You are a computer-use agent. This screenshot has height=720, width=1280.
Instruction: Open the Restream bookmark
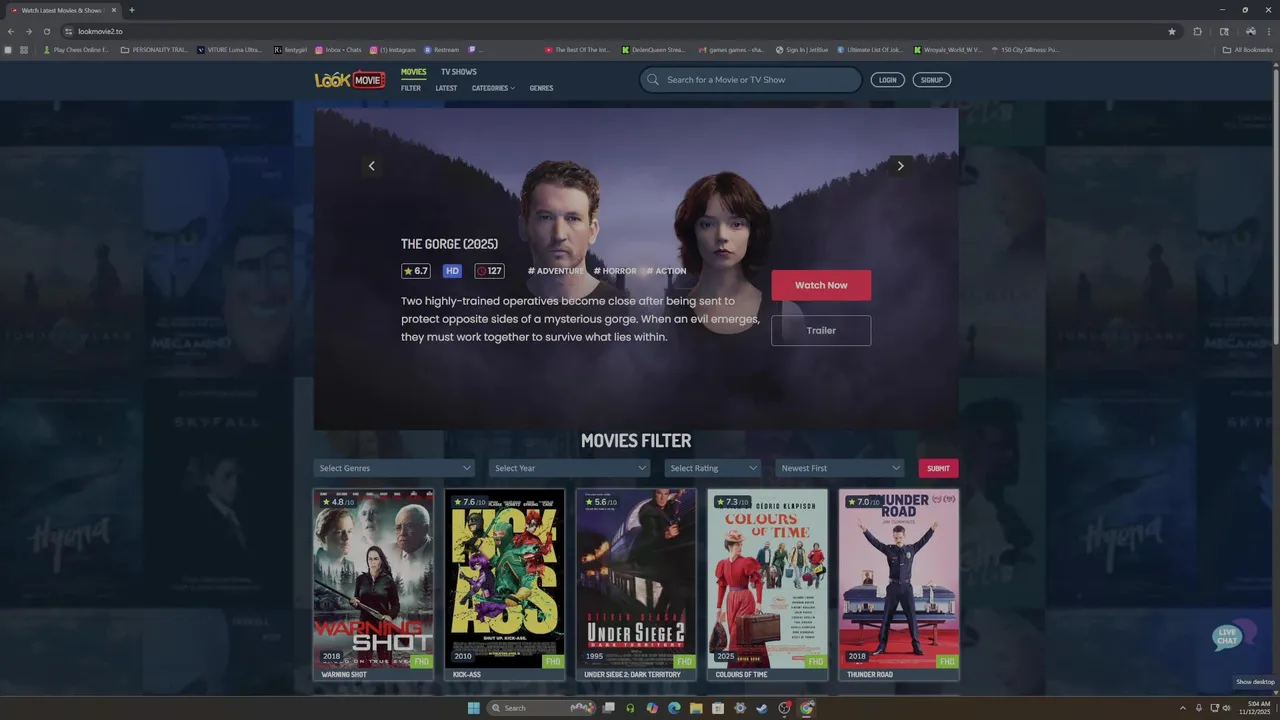coord(442,49)
